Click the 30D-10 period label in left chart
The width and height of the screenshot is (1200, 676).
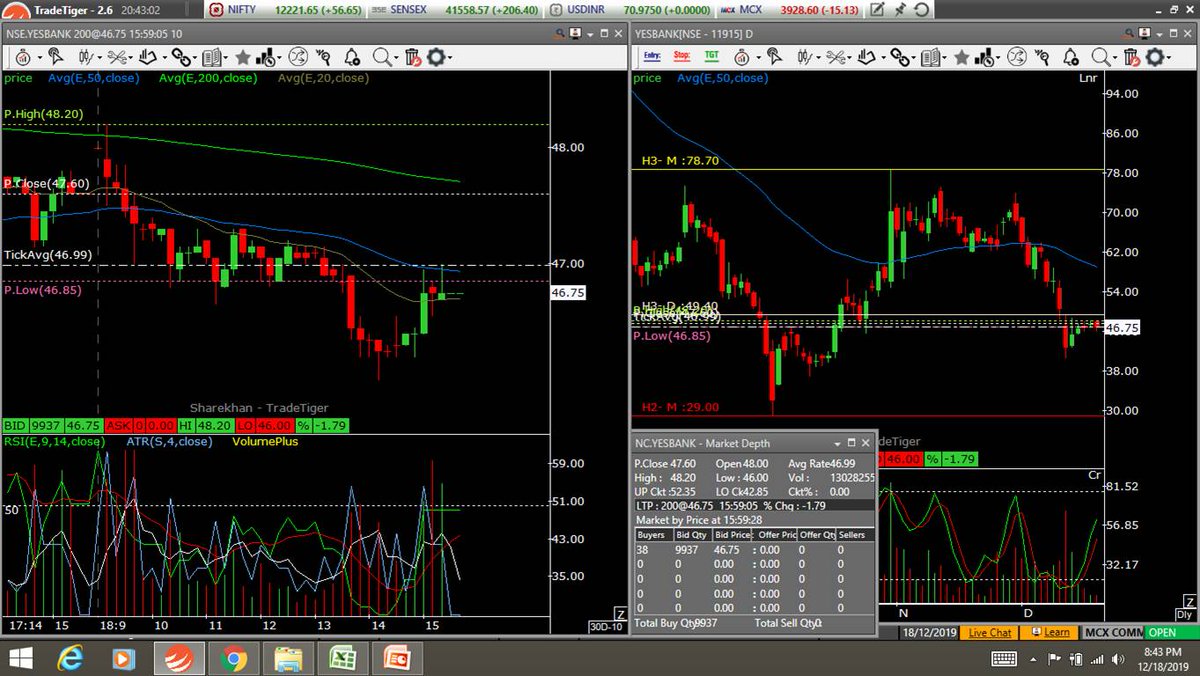[x=605, y=627]
